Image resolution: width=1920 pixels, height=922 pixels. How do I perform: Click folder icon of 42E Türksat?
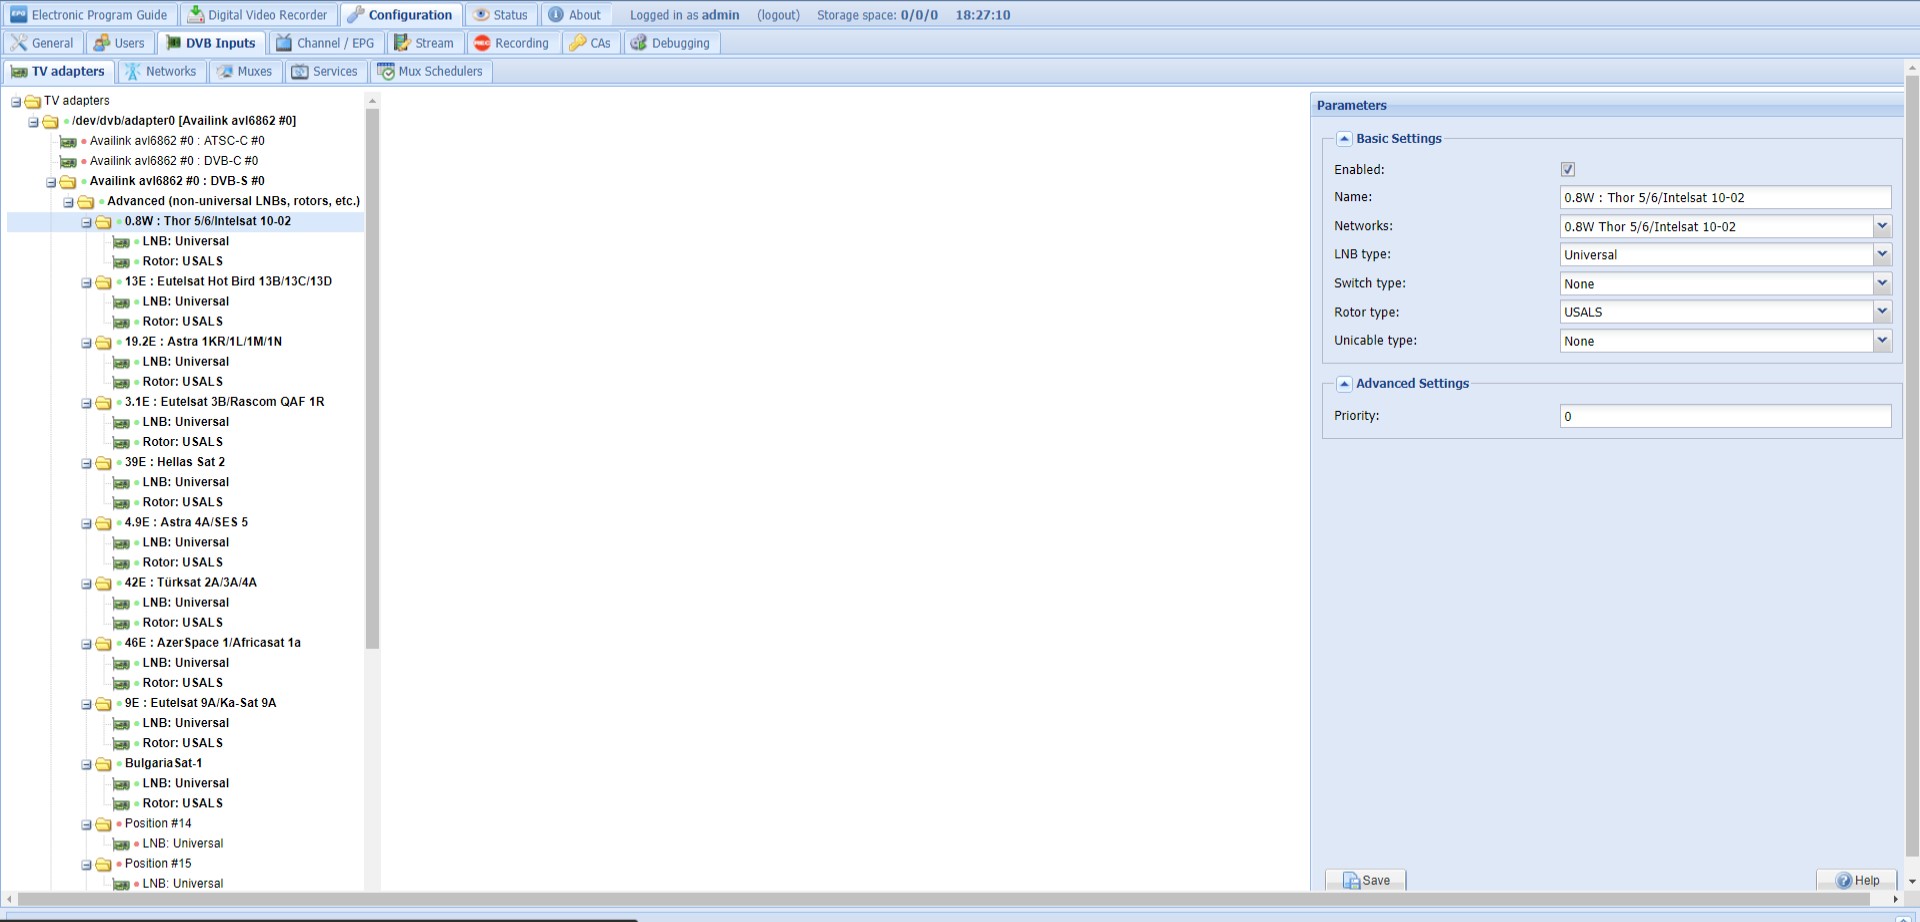click(103, 583)
